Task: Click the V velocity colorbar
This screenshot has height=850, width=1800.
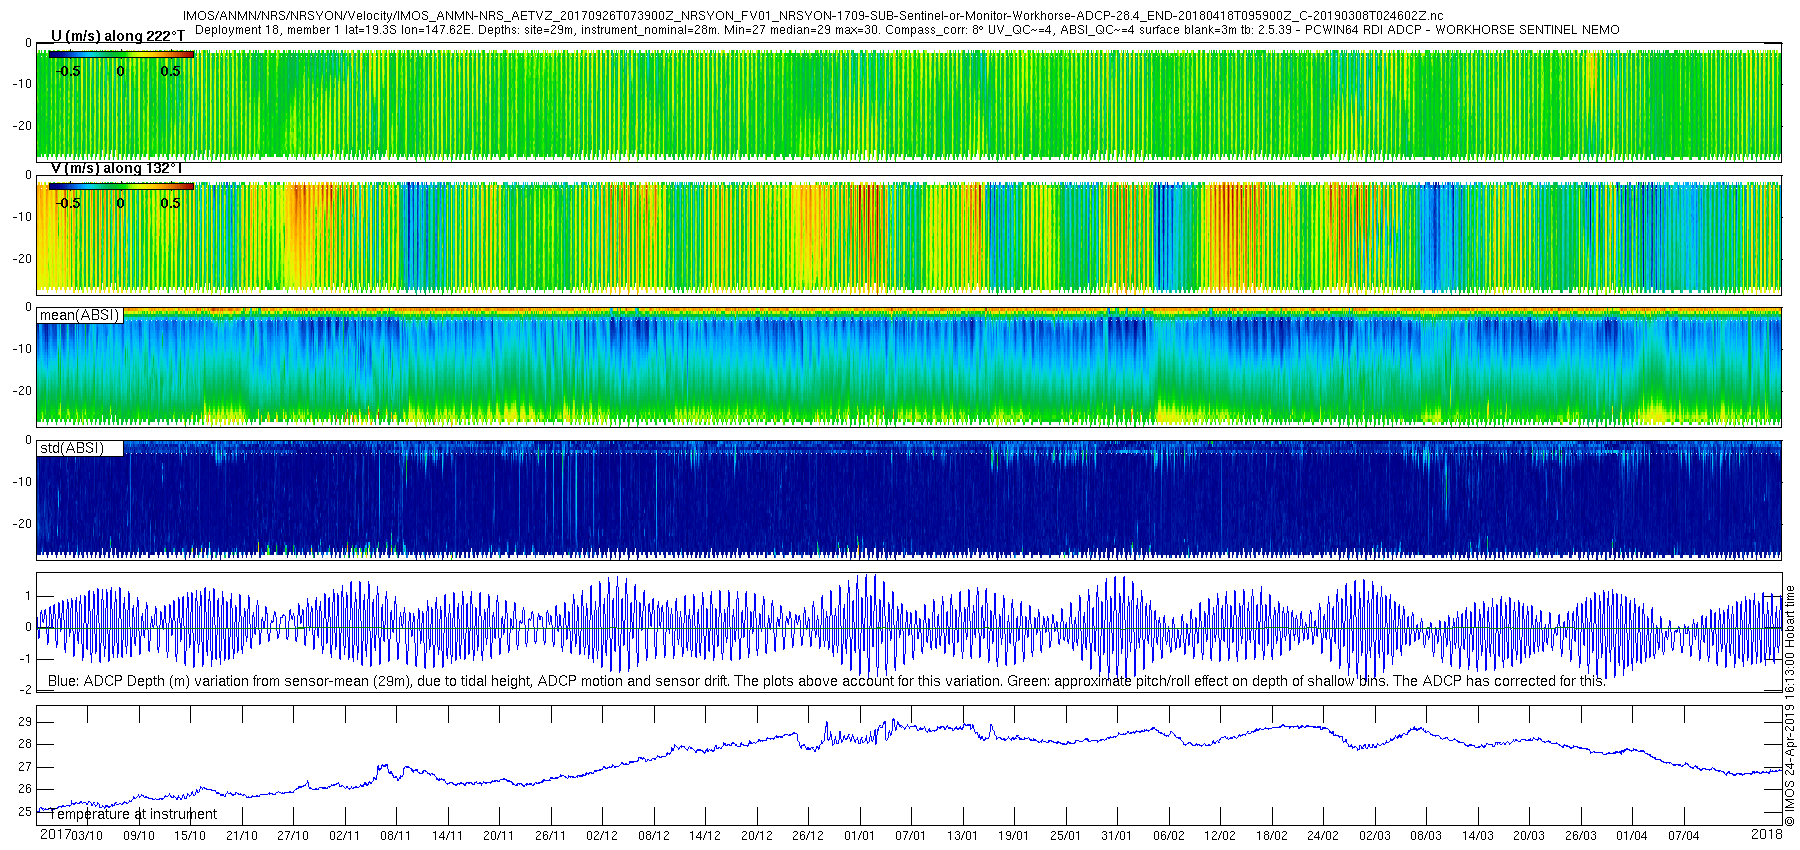Action: 120,186
